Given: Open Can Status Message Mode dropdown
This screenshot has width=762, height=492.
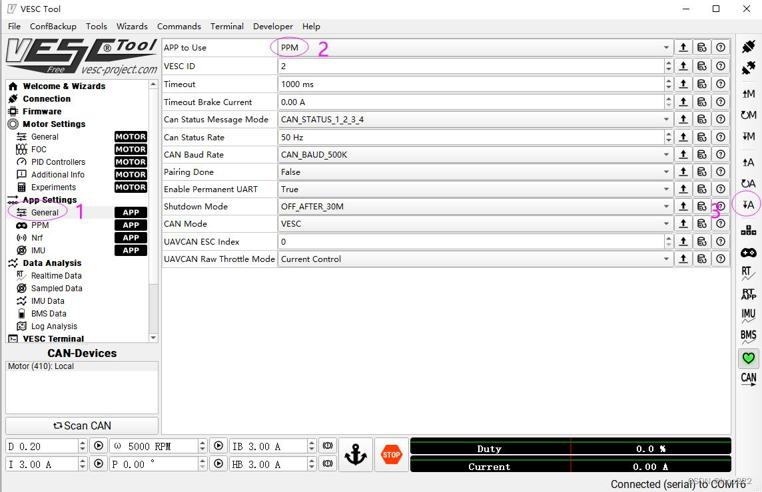Looking at the screenshot, I should 476,119.
